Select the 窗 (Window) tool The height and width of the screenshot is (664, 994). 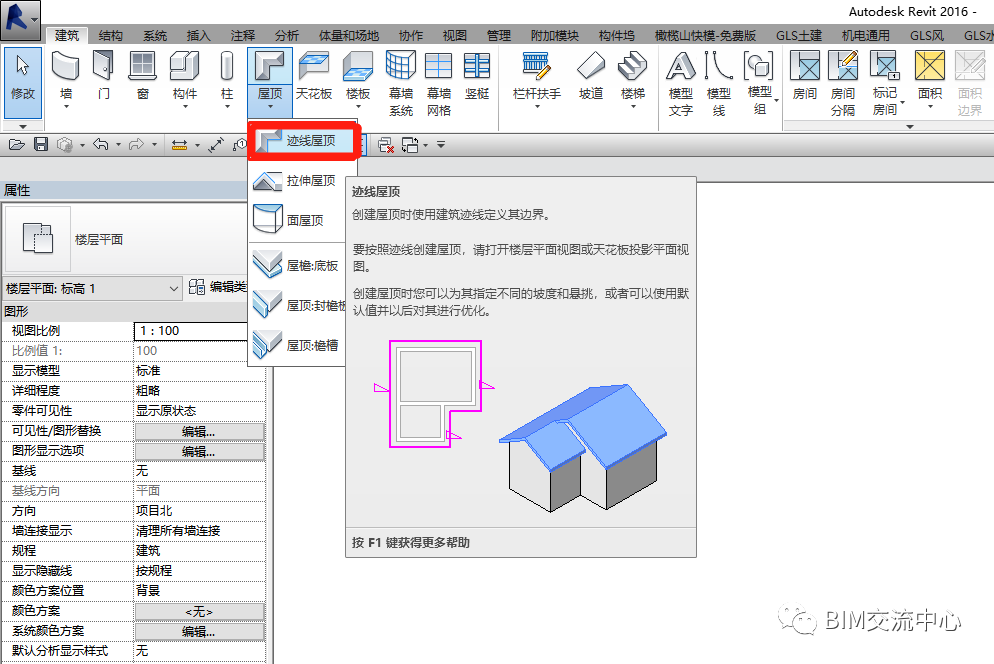143,76
